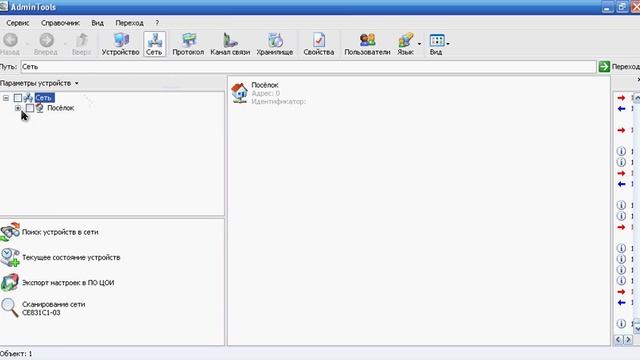
Task: Click the Вверх (Up) navigation icon
Action: pyautogui.click(x=82, y=40)
